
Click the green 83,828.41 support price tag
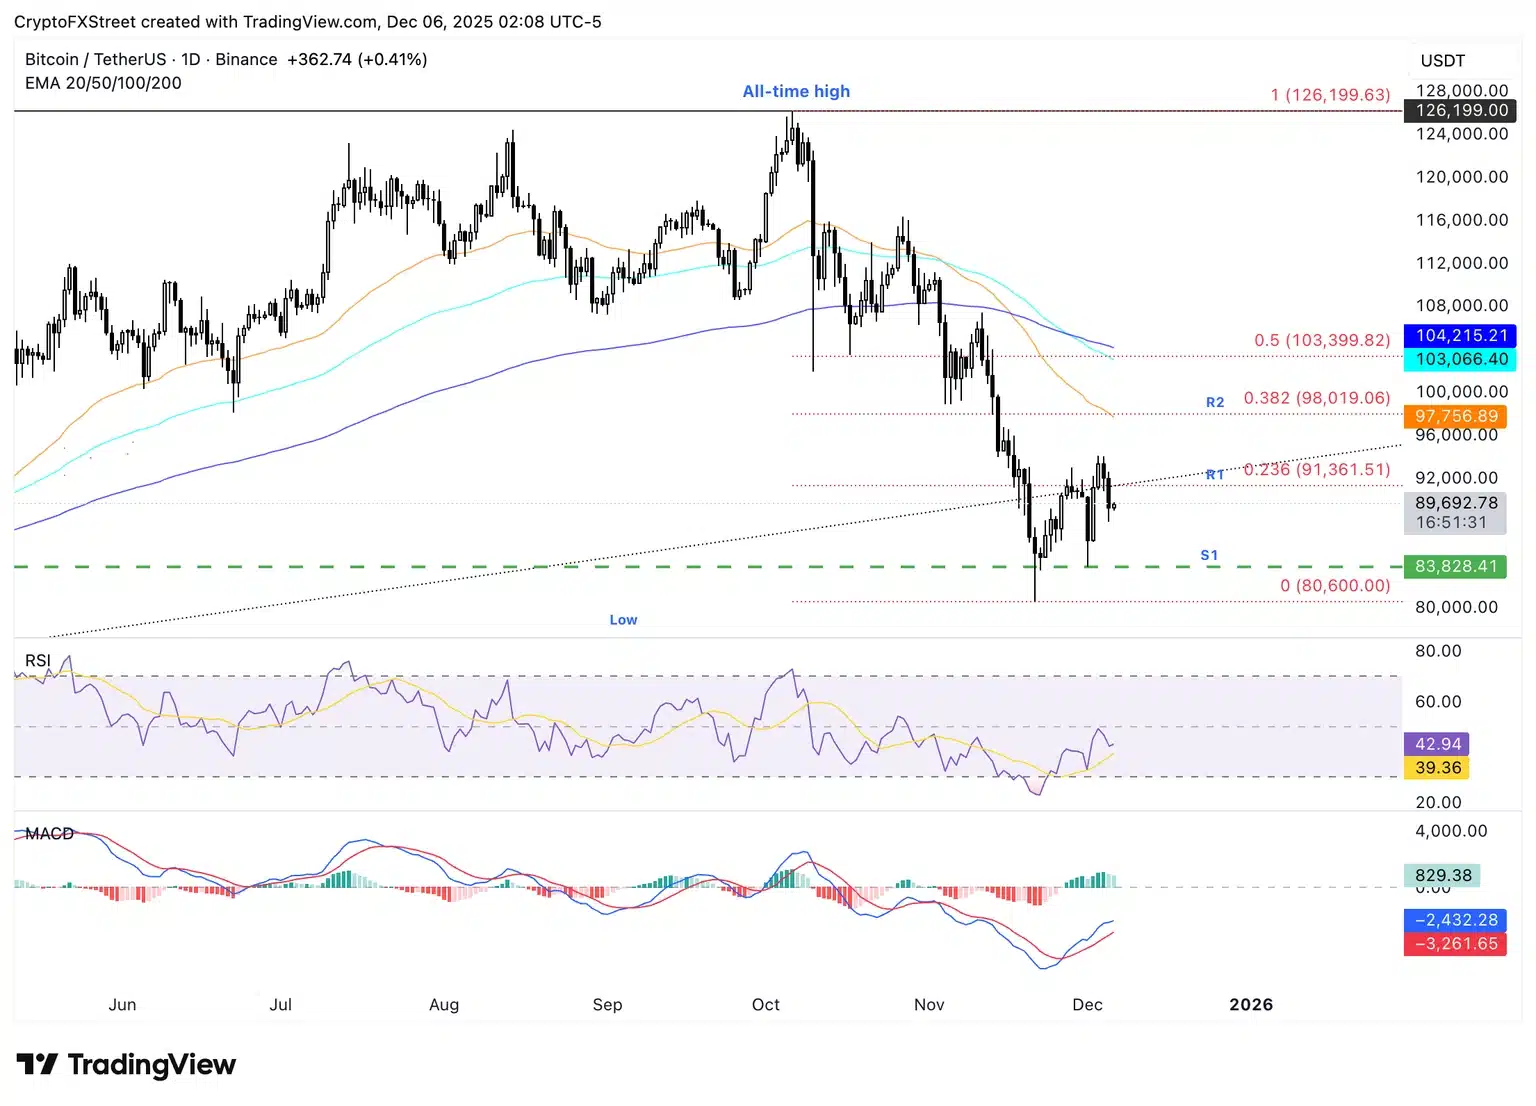click(x=1455, y=567)
